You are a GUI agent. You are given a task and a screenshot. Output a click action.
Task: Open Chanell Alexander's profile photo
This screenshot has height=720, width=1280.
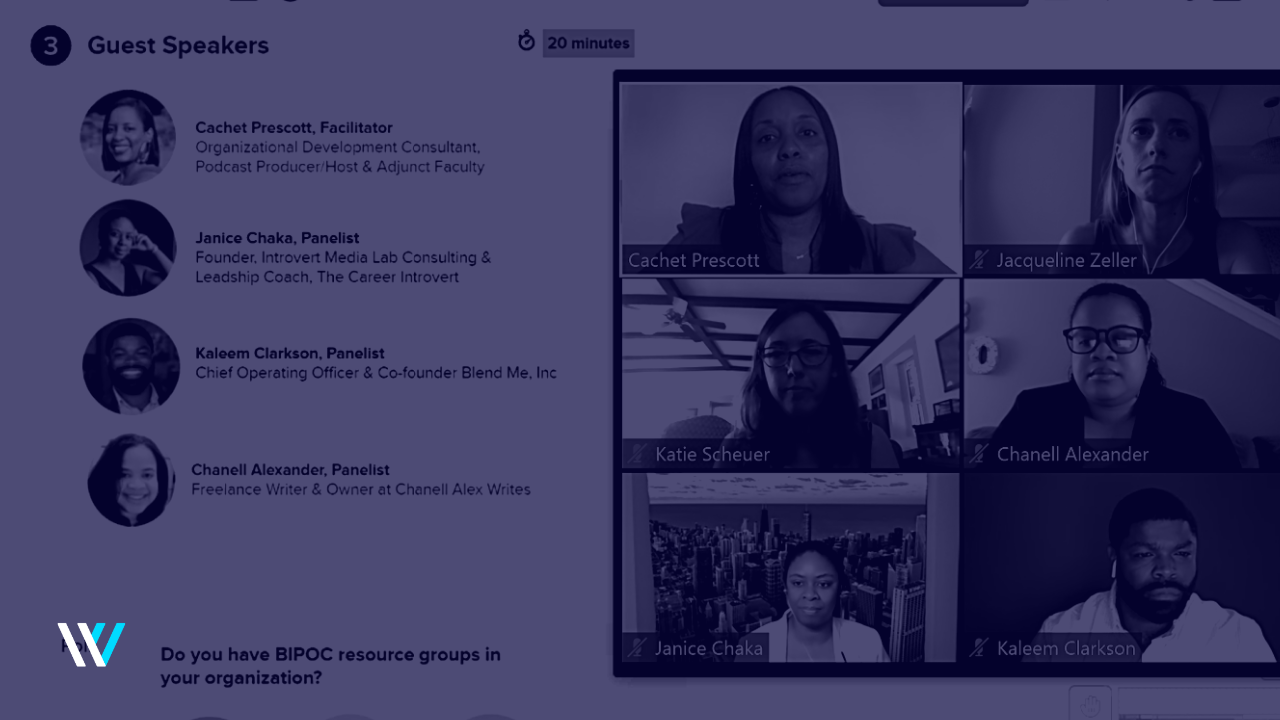click(x=131, y=479)
